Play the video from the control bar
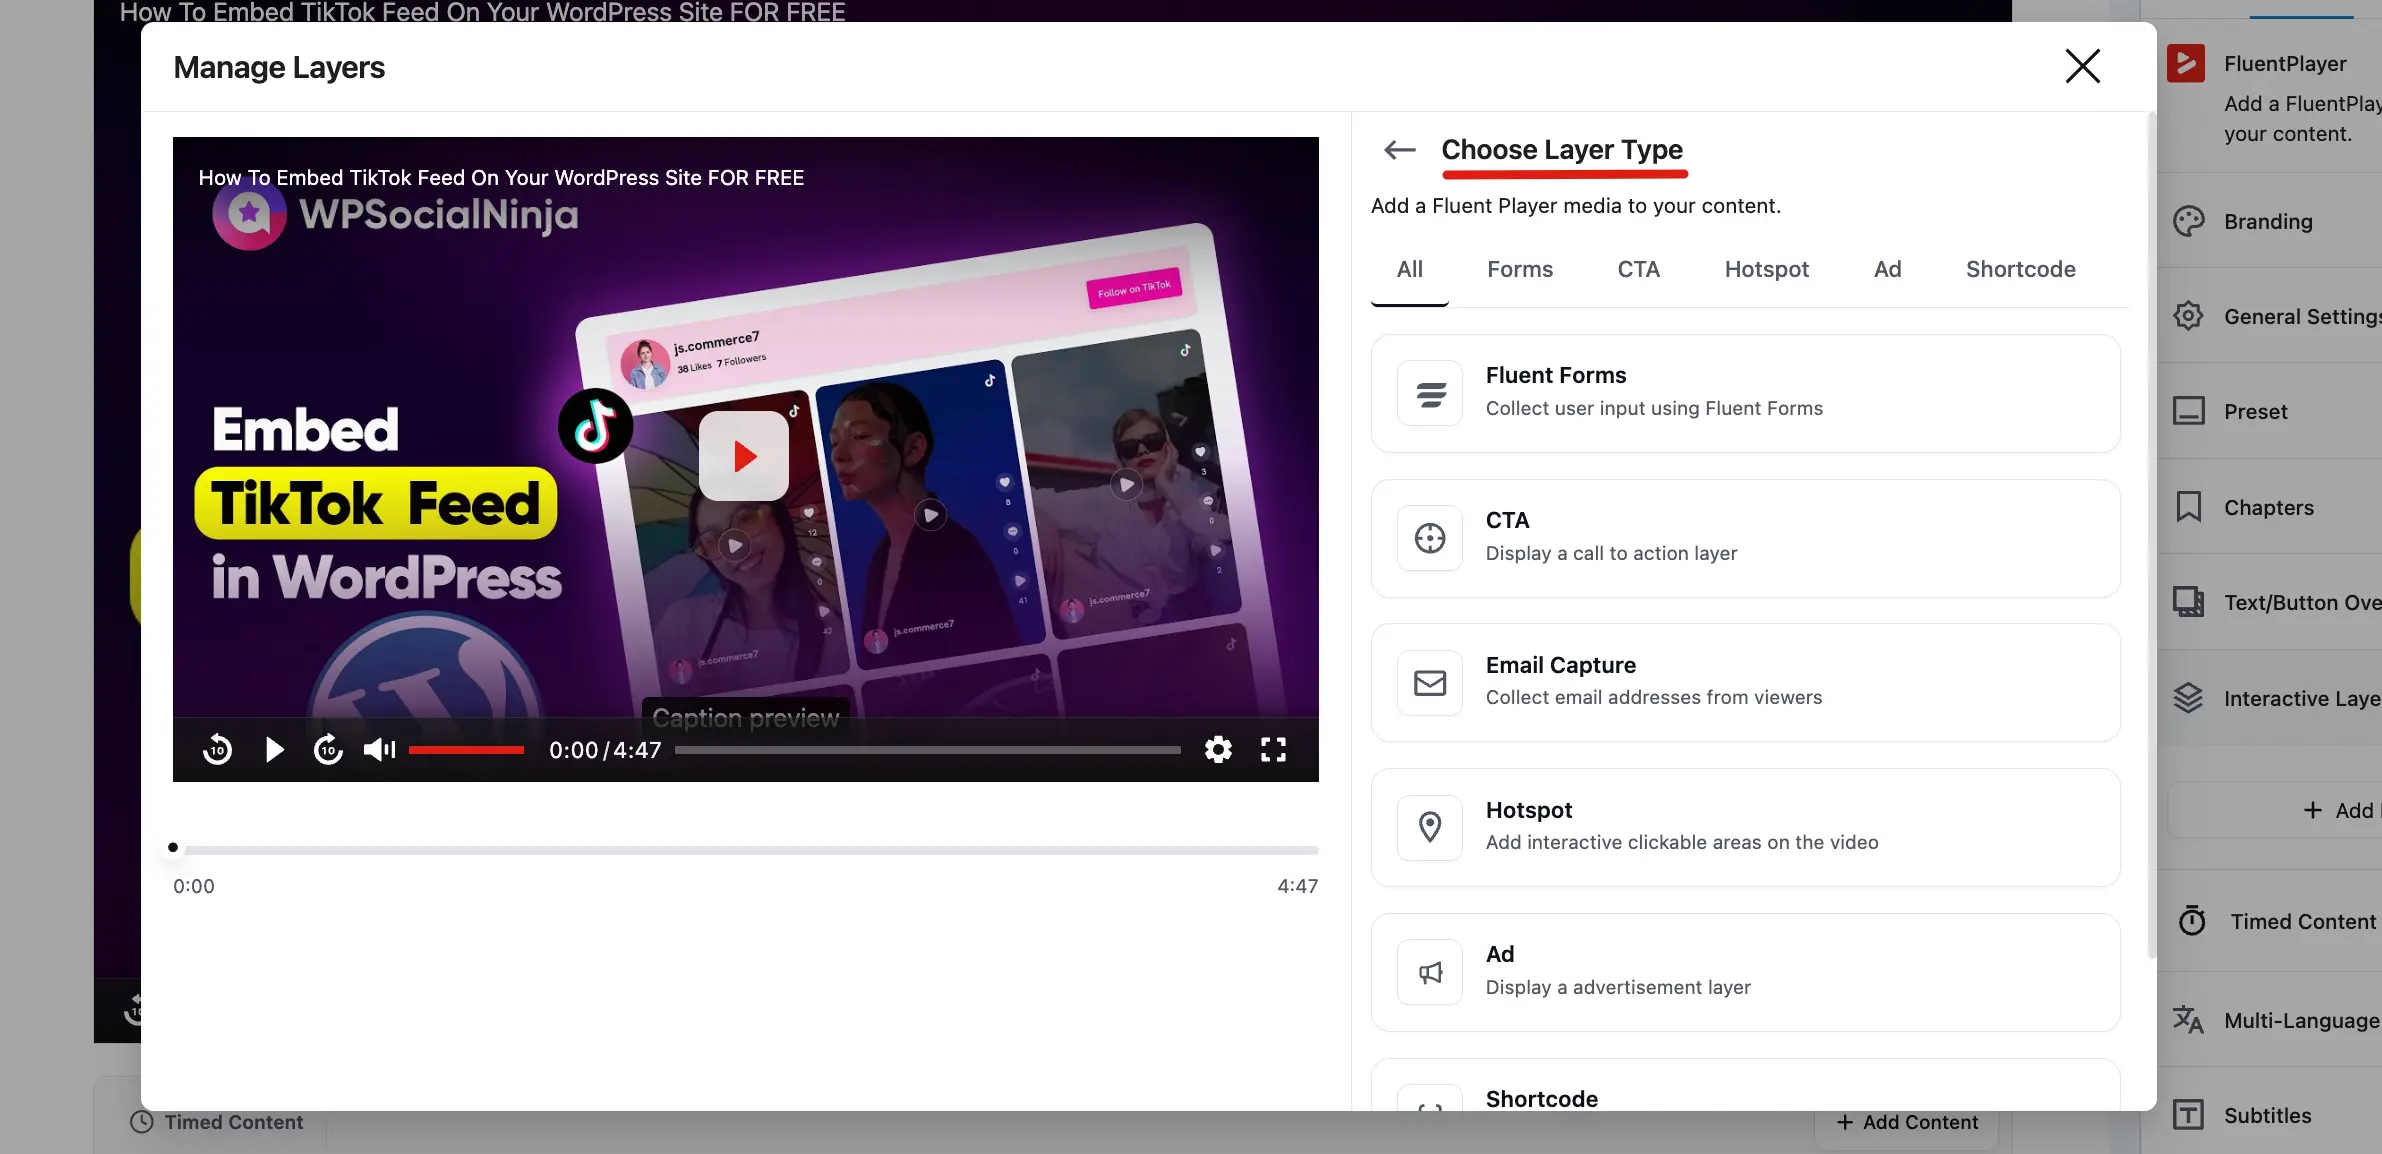The width and height of the screenshot is (2382, 1154). (x=274, y=749)
